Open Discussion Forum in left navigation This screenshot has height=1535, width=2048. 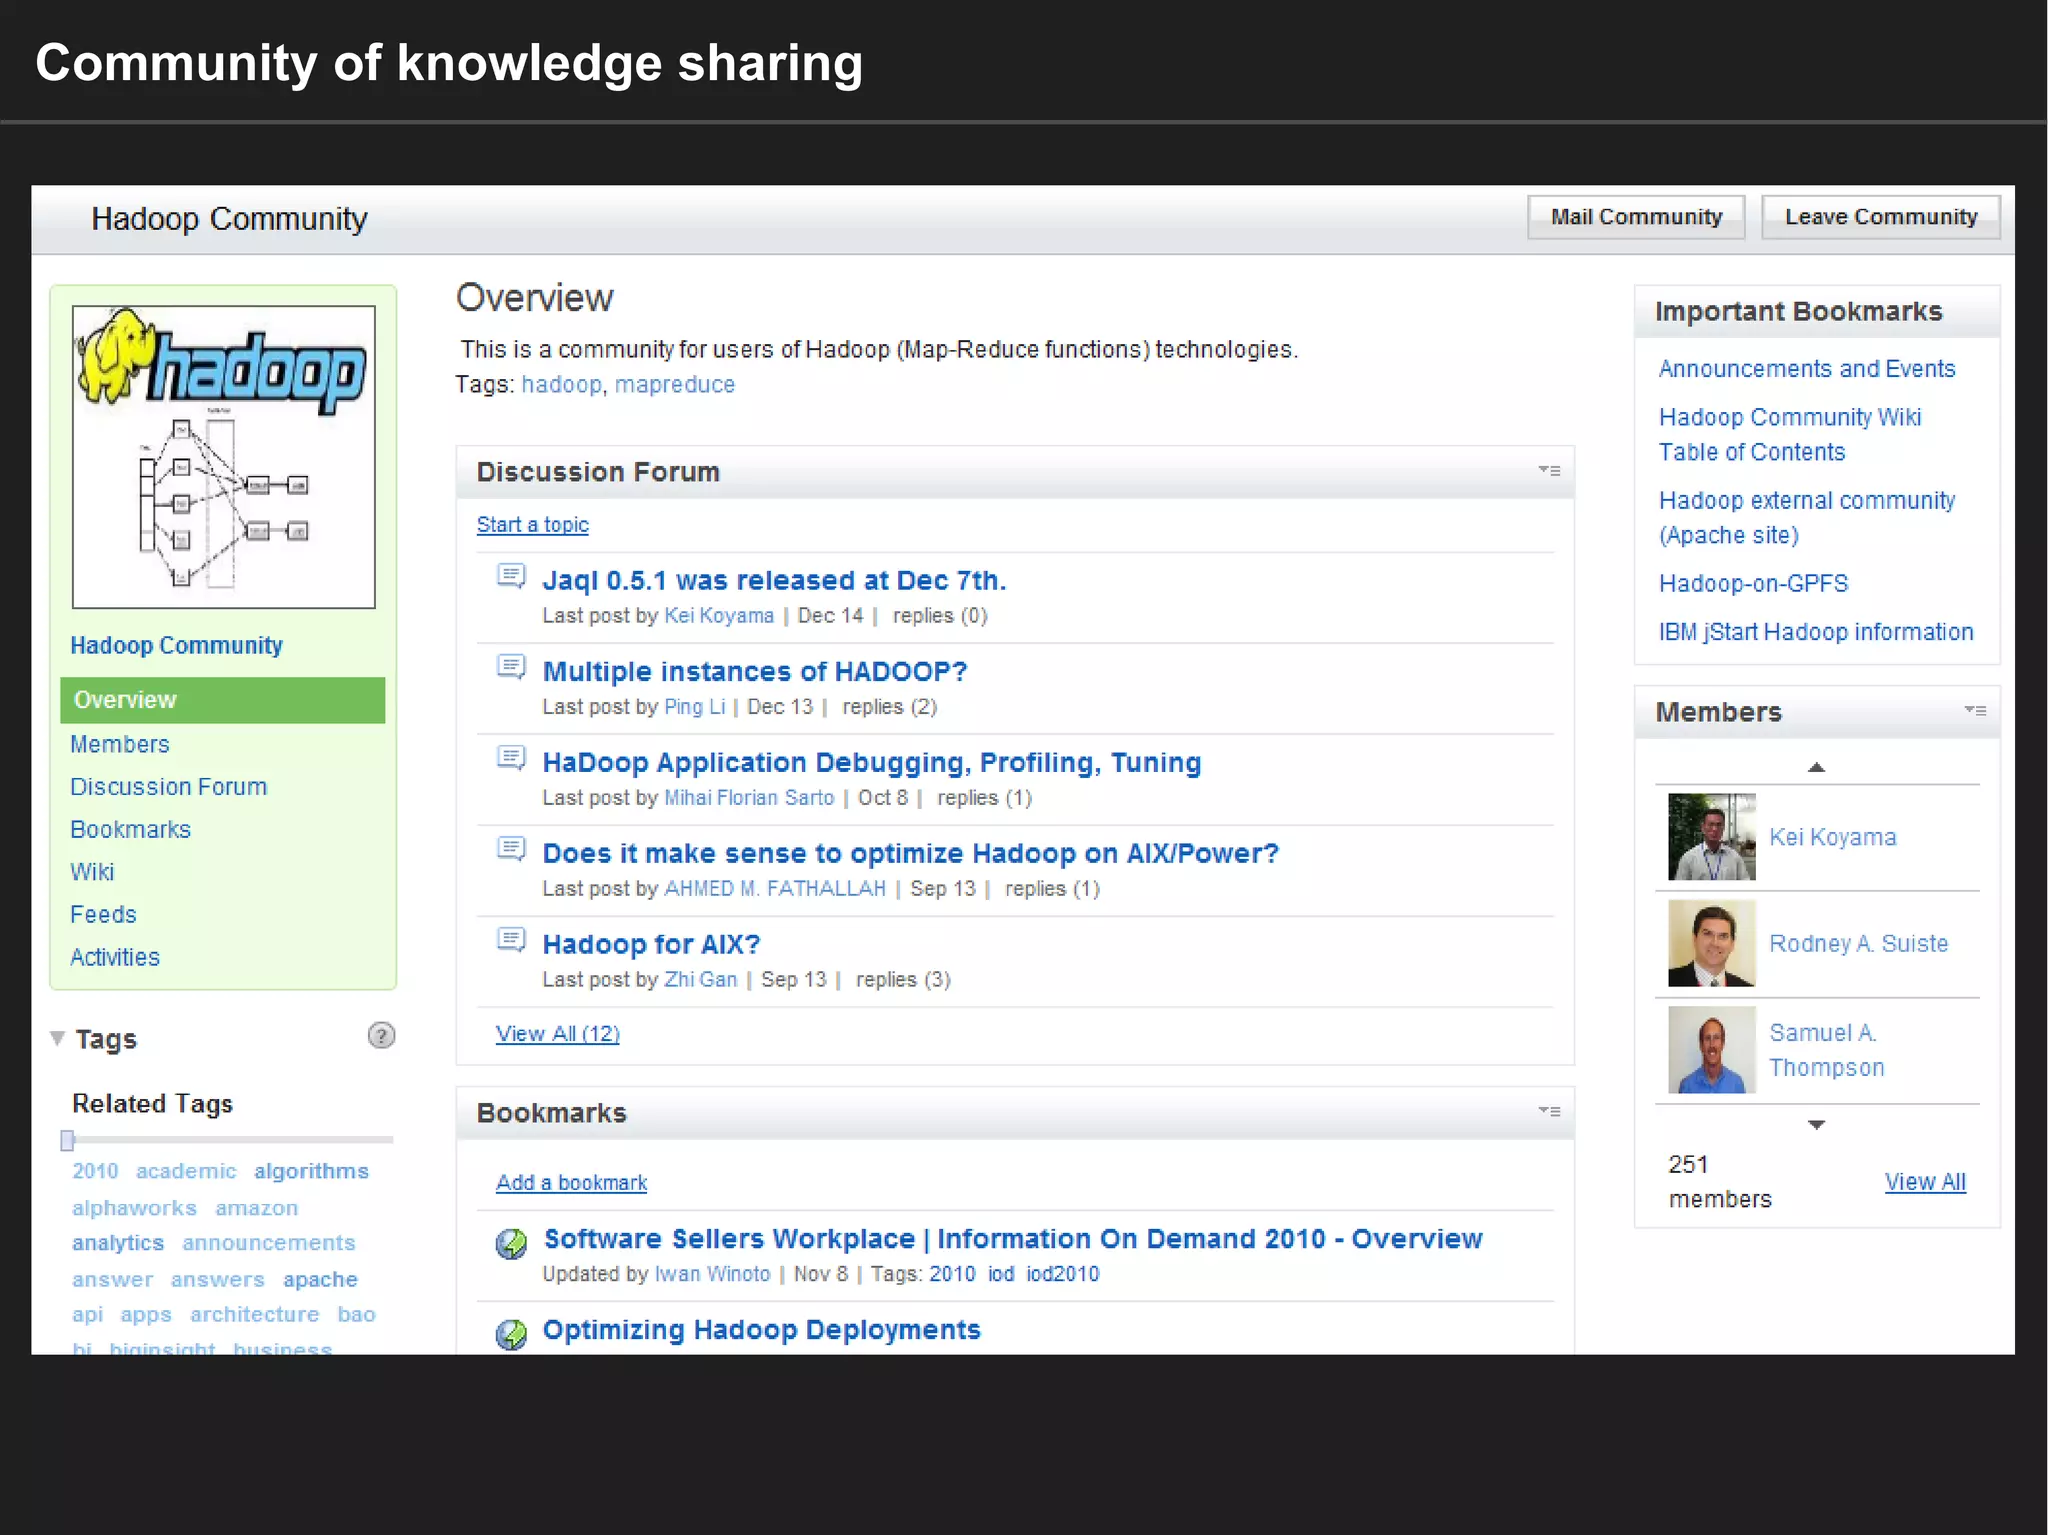click(169, 787)
